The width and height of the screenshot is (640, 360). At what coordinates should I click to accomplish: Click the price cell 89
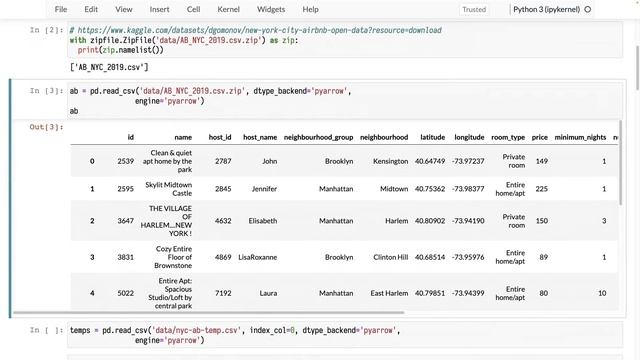pyautogui.click(x=543, y=257)
